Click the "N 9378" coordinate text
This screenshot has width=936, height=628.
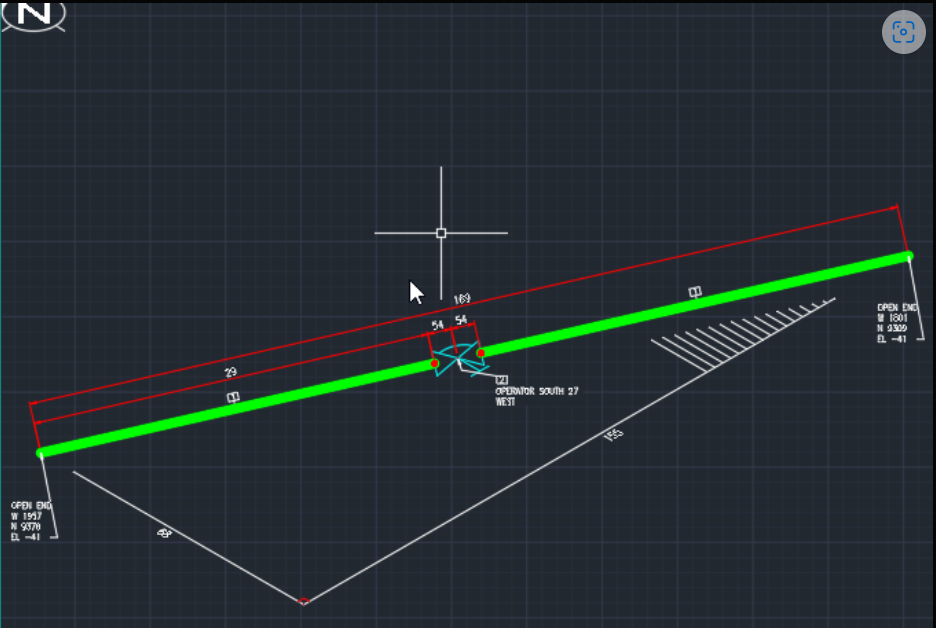26,526
